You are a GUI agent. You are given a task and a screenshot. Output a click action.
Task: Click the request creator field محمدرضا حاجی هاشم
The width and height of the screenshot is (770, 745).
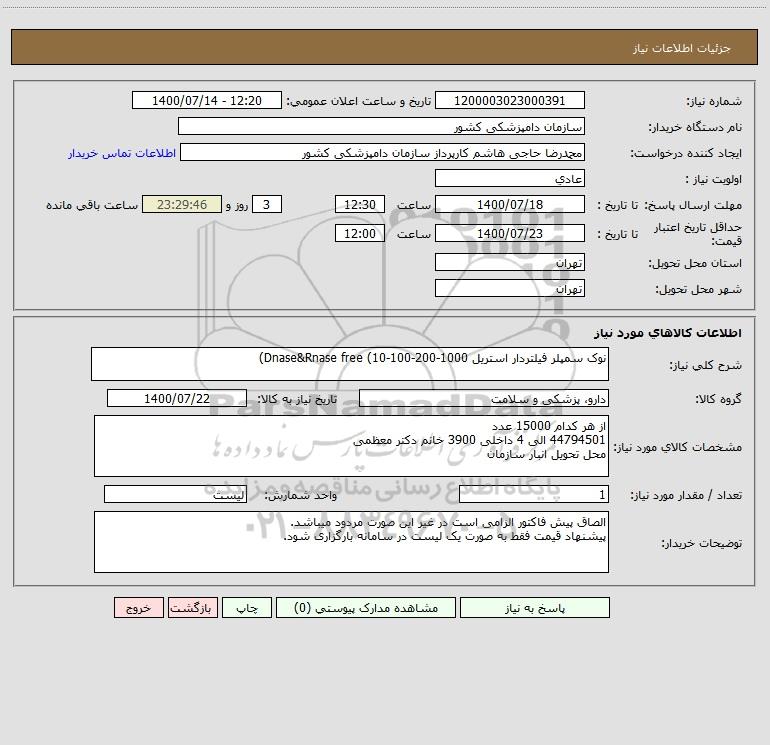click(x=383, y=152)
